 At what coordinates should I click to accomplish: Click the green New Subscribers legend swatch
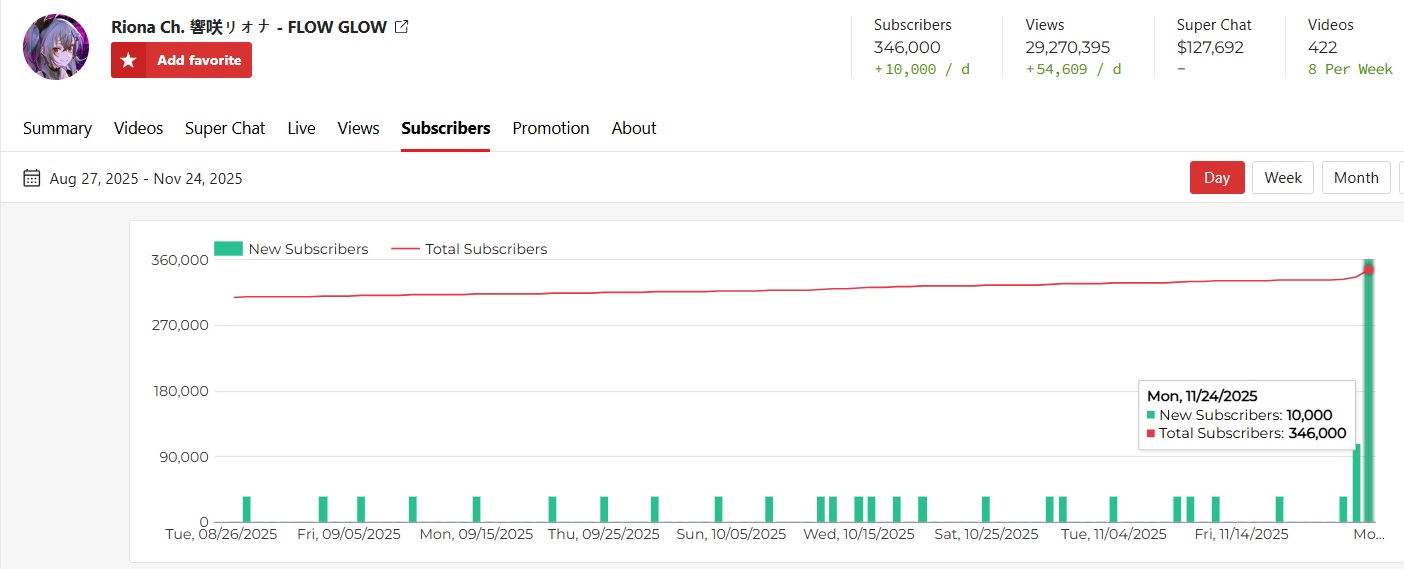coord(229,249)
